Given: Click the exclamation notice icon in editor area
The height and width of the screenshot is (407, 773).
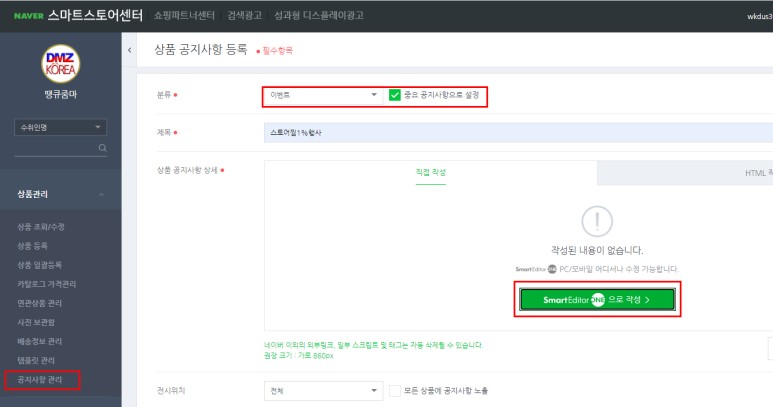Looking at the screenshot, I should coord(597,222).
